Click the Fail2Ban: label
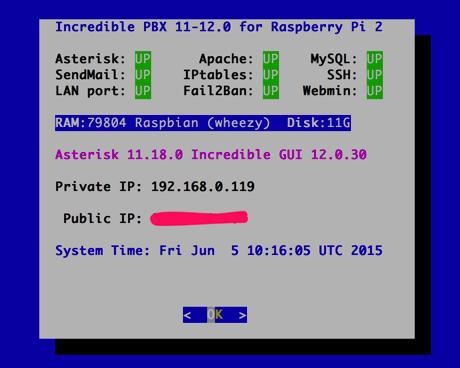 (218, 91)
